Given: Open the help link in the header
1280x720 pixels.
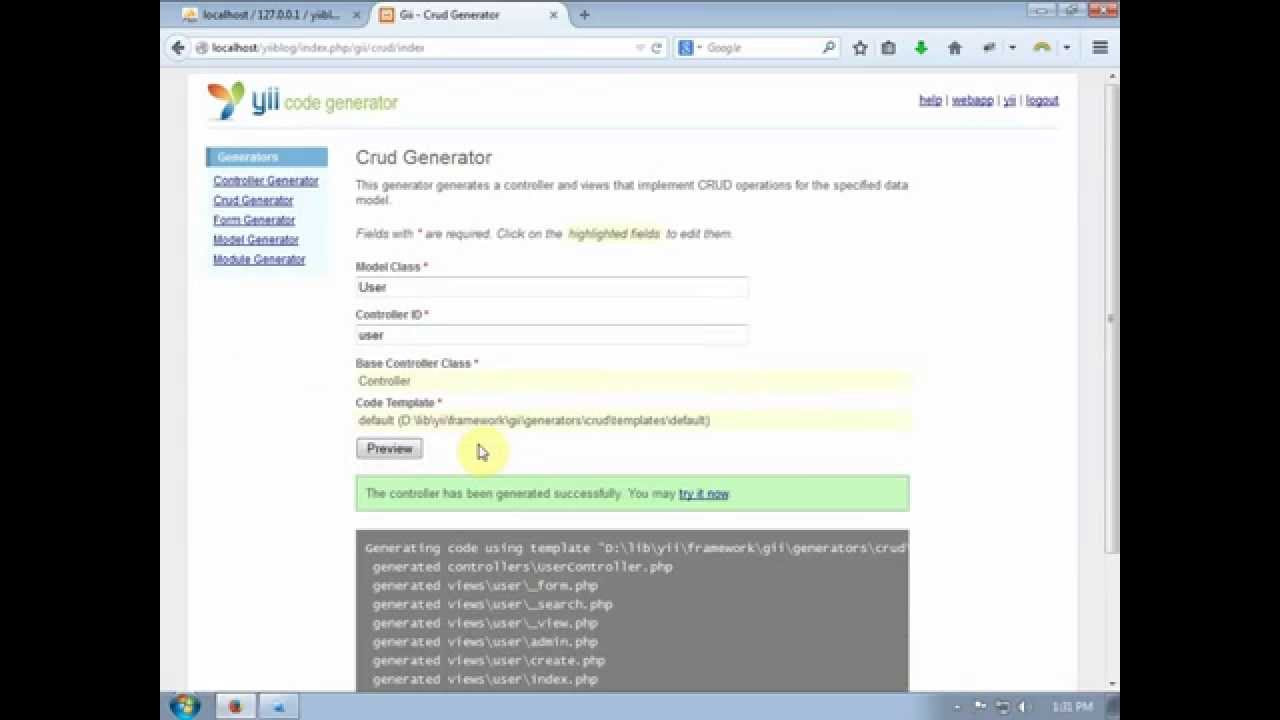Looking at the screenshot, I should [930, 100].
